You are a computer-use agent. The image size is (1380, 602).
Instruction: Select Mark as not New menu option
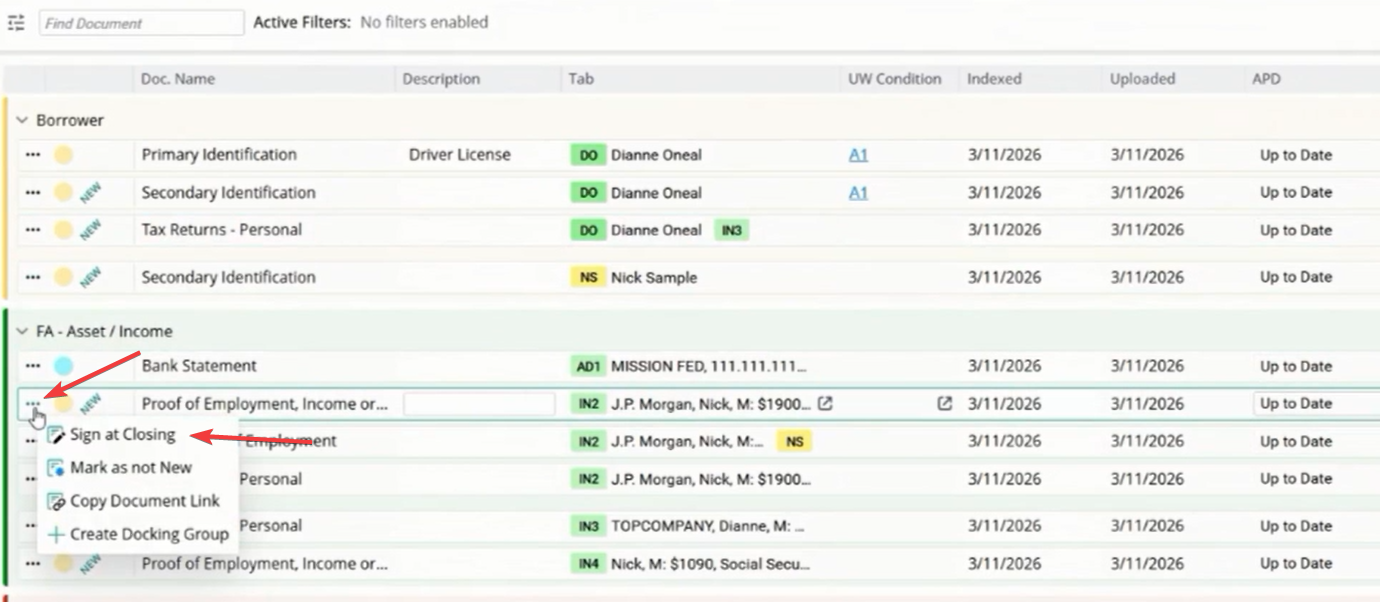(130, 468)
